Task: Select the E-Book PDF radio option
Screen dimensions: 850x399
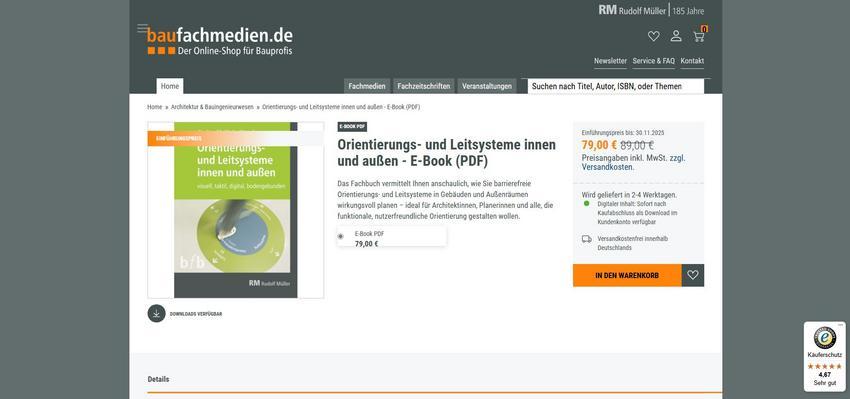Action: click(x=340, y=236)
